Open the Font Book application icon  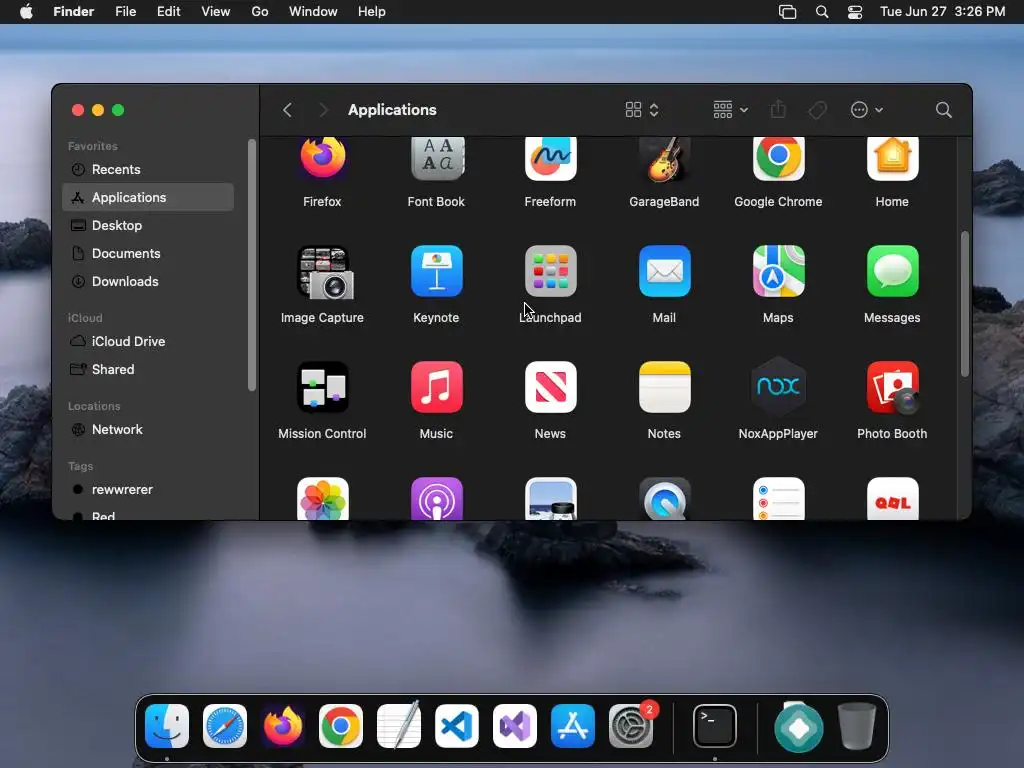(x=437, y=158)
